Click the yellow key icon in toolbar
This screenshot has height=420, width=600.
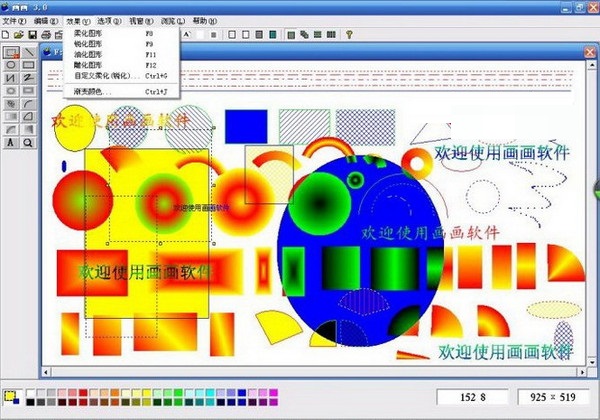tap(348, 34)
